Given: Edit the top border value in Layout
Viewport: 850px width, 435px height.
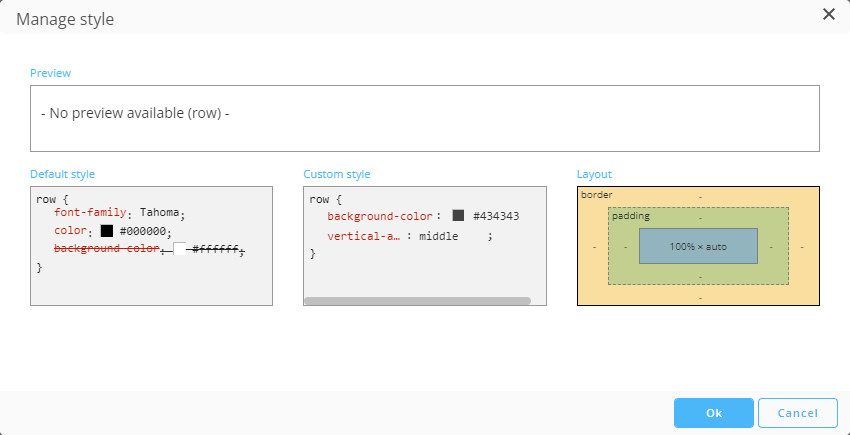Looking at the screenshot, I should pyautogui.click(x=699, y=196).
